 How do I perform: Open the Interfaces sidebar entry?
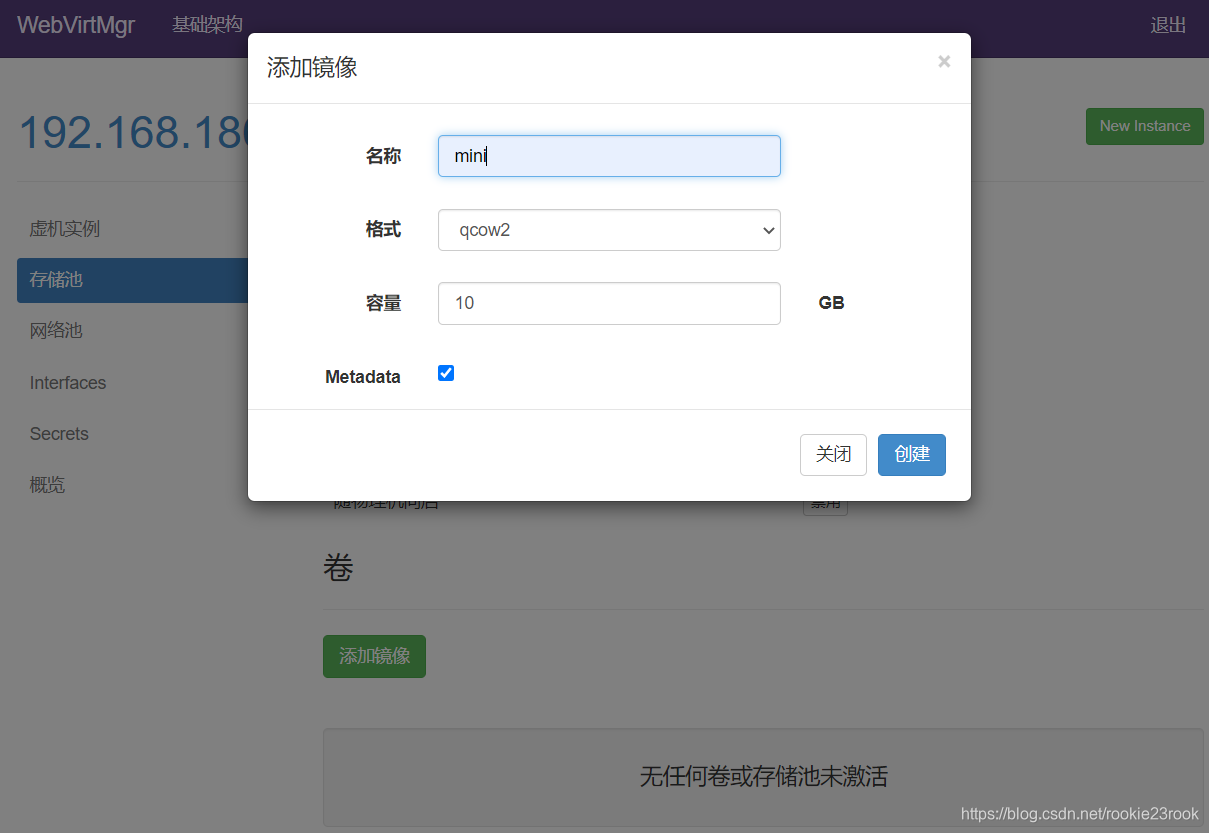pyautogui.click(x=67, y=382)
